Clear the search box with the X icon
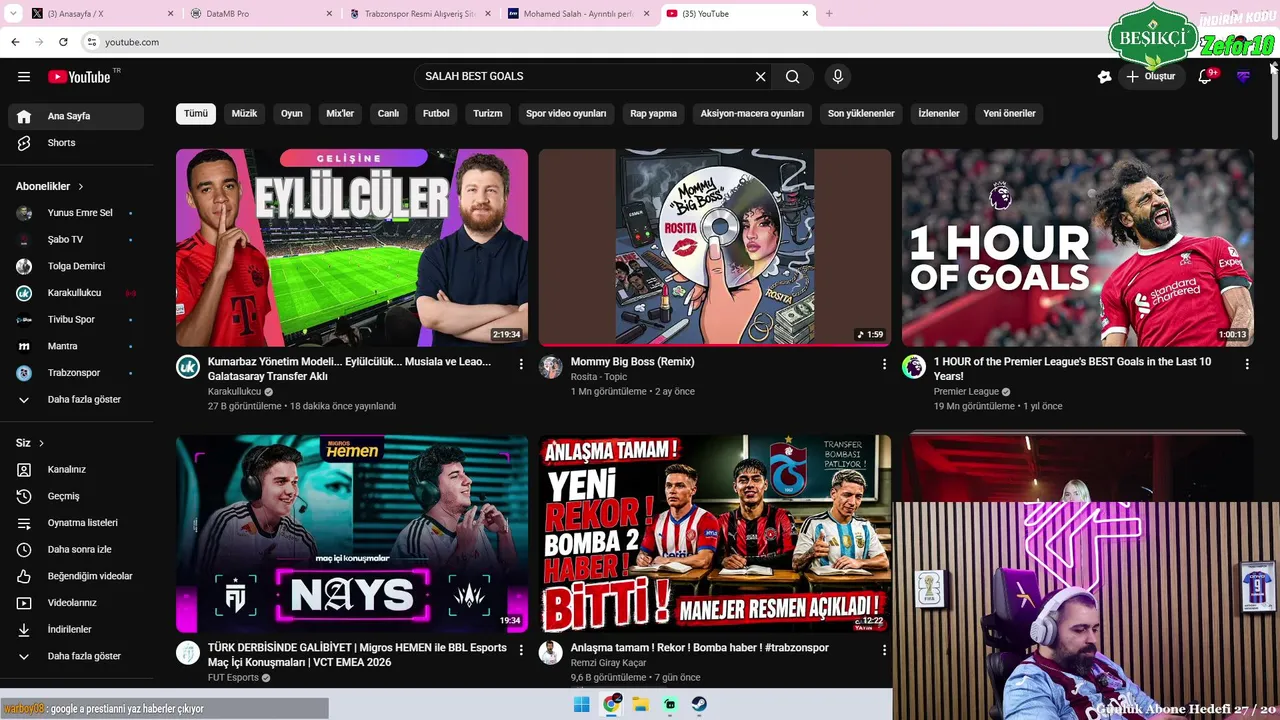The height and width of the screenshot is (720, 1280). click(x=760, y=77)
